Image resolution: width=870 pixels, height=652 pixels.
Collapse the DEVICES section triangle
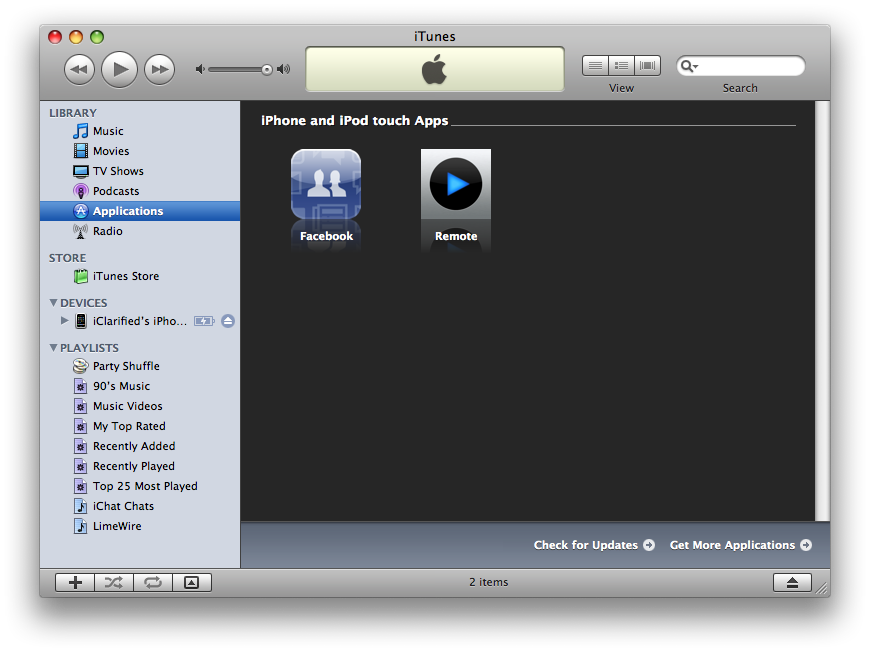coord(53,302)
